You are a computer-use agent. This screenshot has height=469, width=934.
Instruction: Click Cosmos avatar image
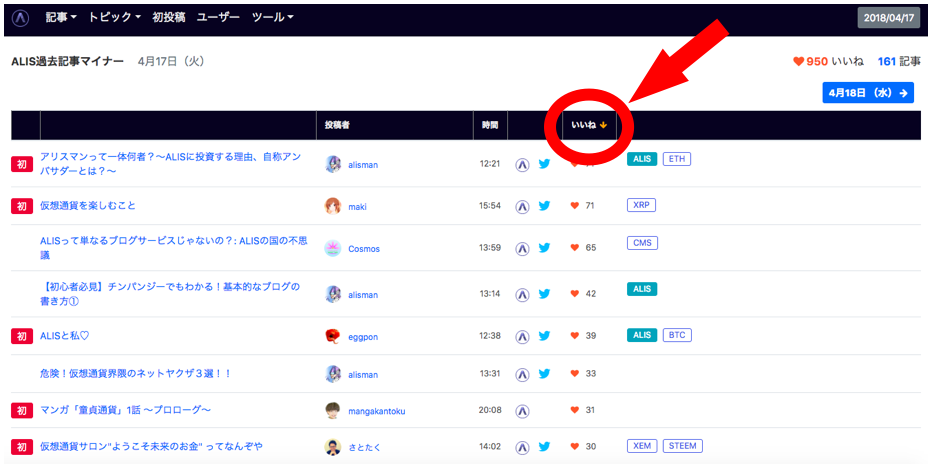[x=333, y=248]
